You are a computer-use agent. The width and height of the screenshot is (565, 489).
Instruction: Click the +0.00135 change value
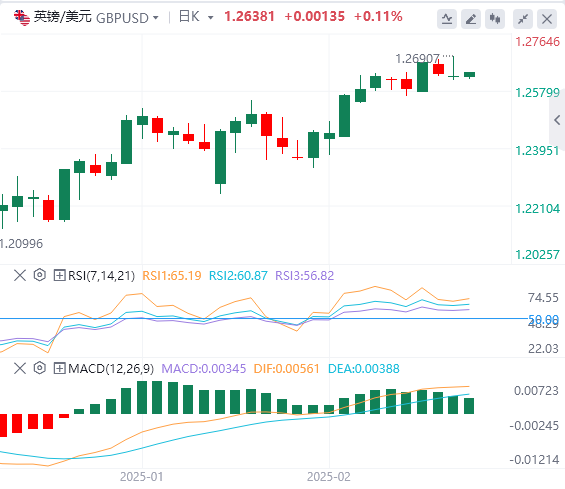click(x=314, y=17)
